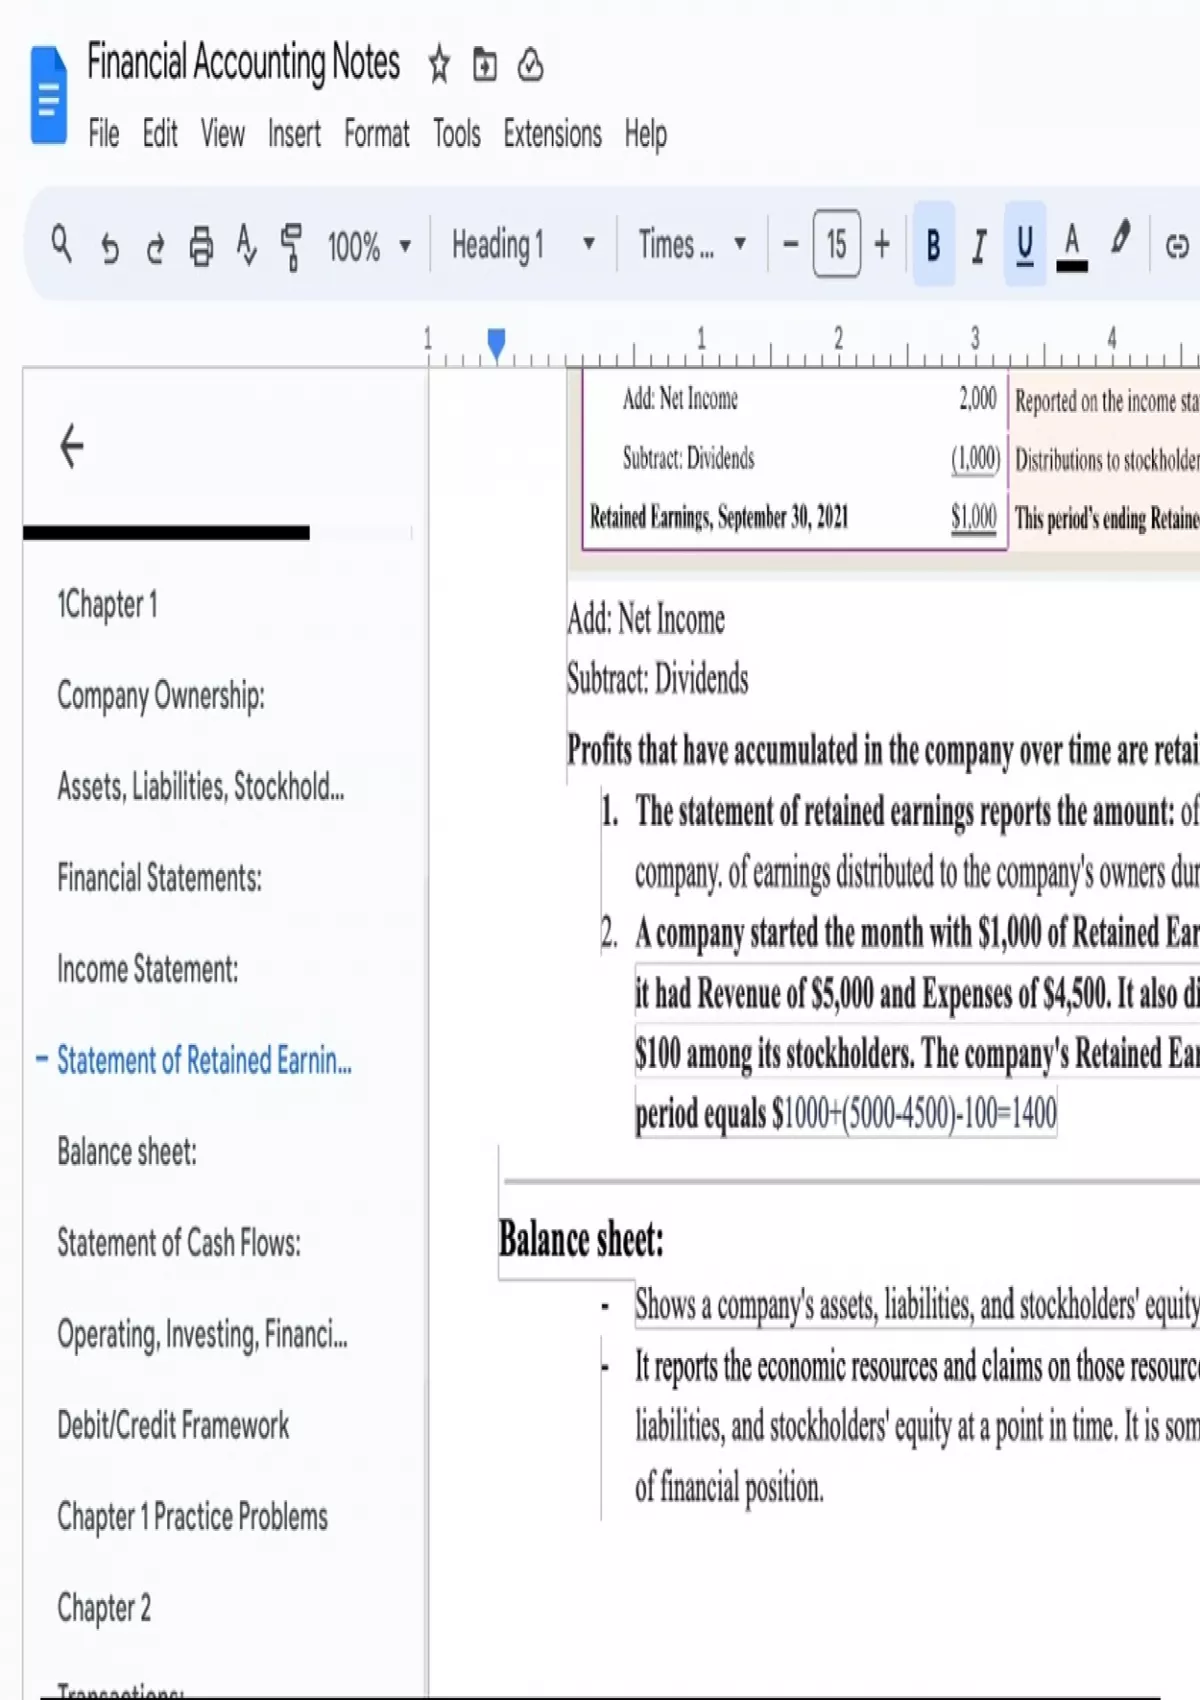The width and height of the screenshot is (1200, 1700).
Task: Star the Financial Accounting Notes document
Action: pyautogui.click(x=439, y=65)
